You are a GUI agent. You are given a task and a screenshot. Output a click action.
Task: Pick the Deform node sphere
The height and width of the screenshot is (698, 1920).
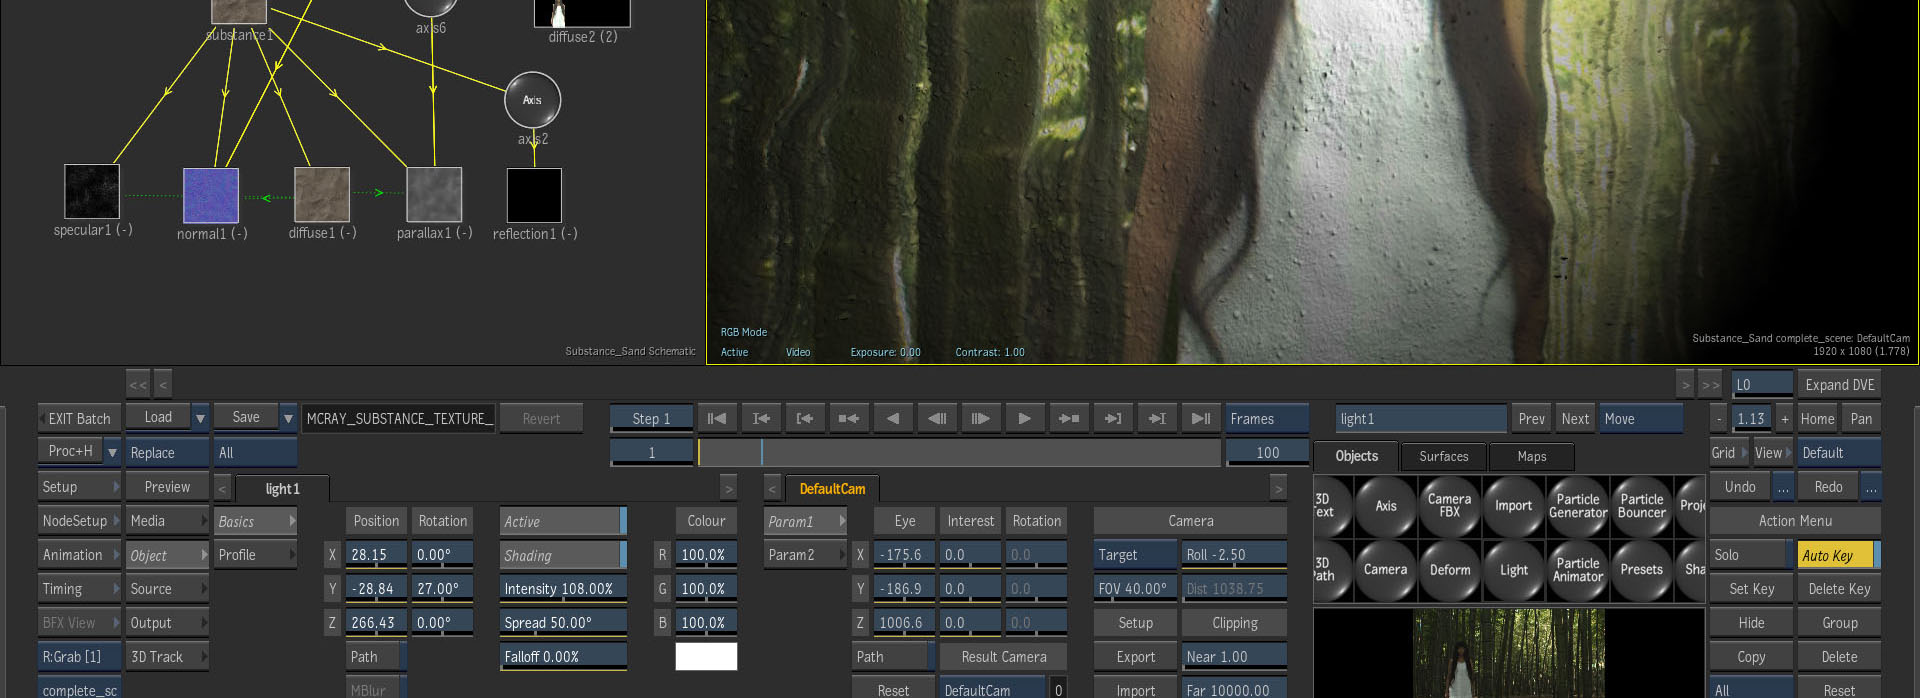point(1449,569)
